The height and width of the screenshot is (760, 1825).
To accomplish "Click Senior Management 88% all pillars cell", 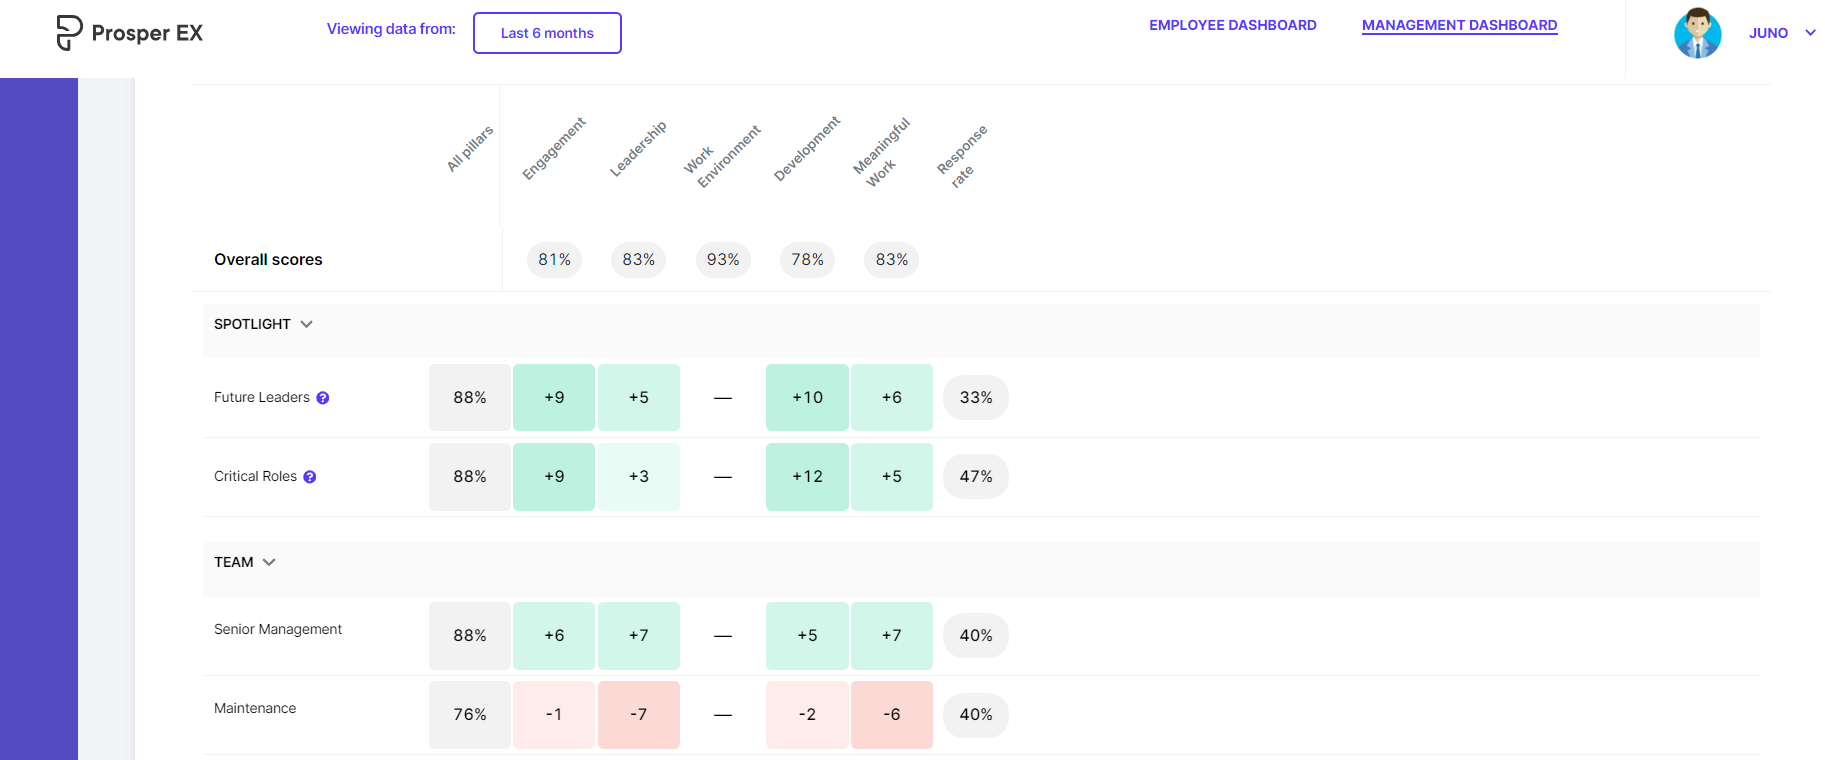I will tap(470, 635).
